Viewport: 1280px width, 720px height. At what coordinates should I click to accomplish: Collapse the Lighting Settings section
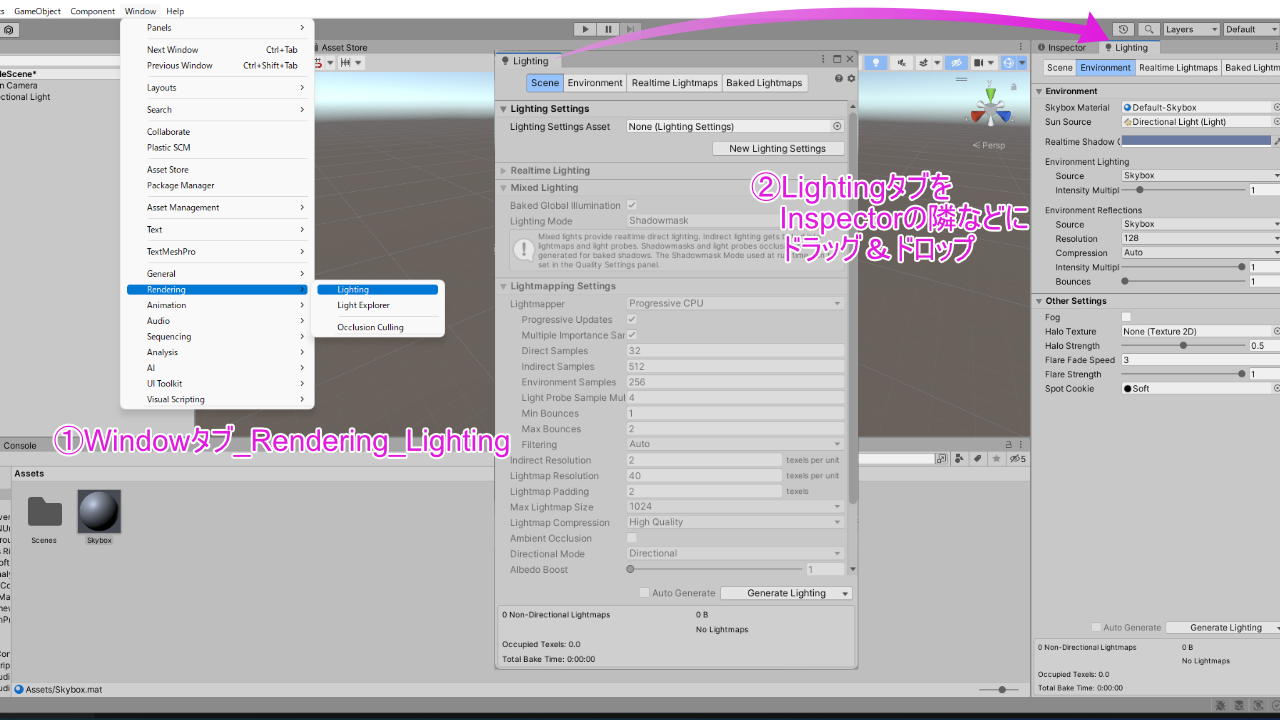pyautogui.click(x=503, y=109)
